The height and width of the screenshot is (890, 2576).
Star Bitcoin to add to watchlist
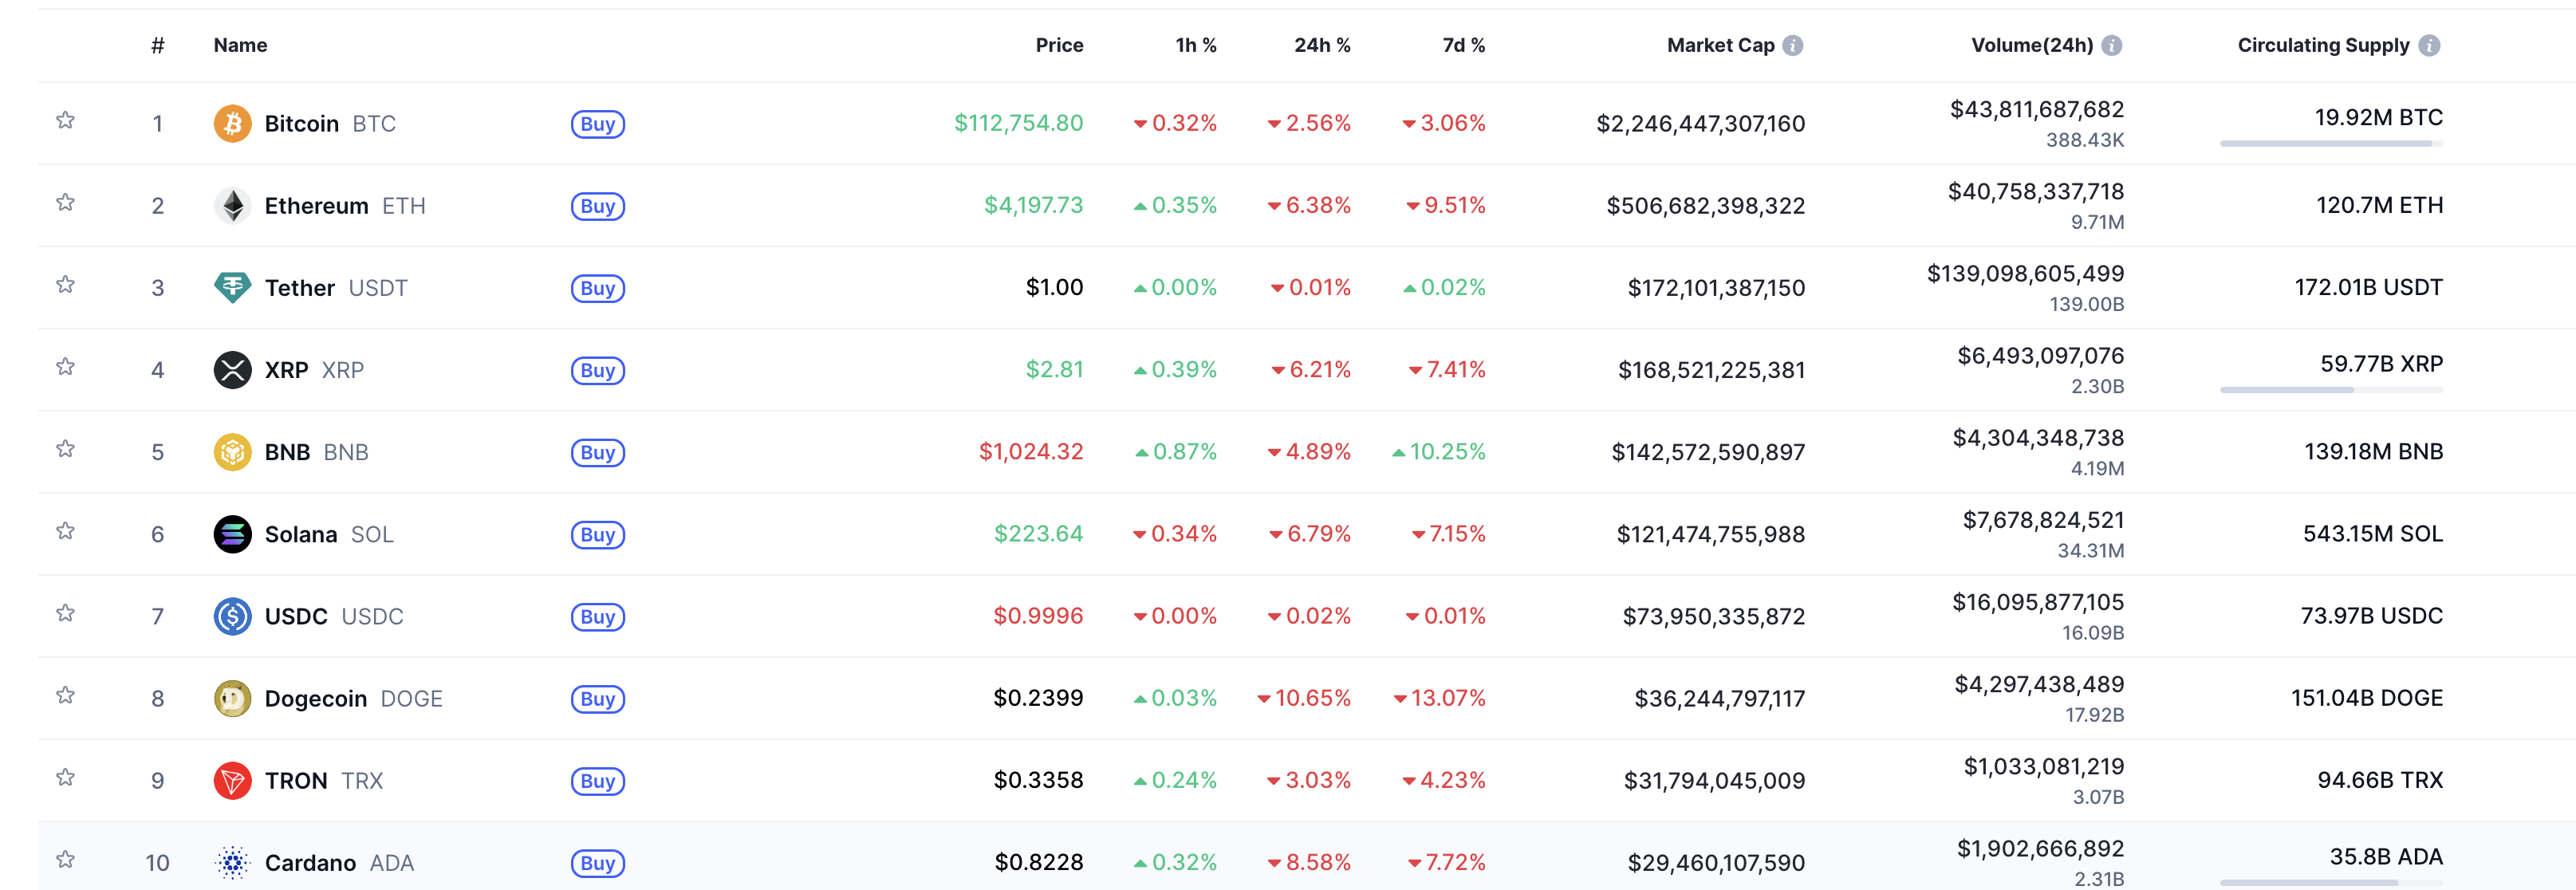click(65, 120)
